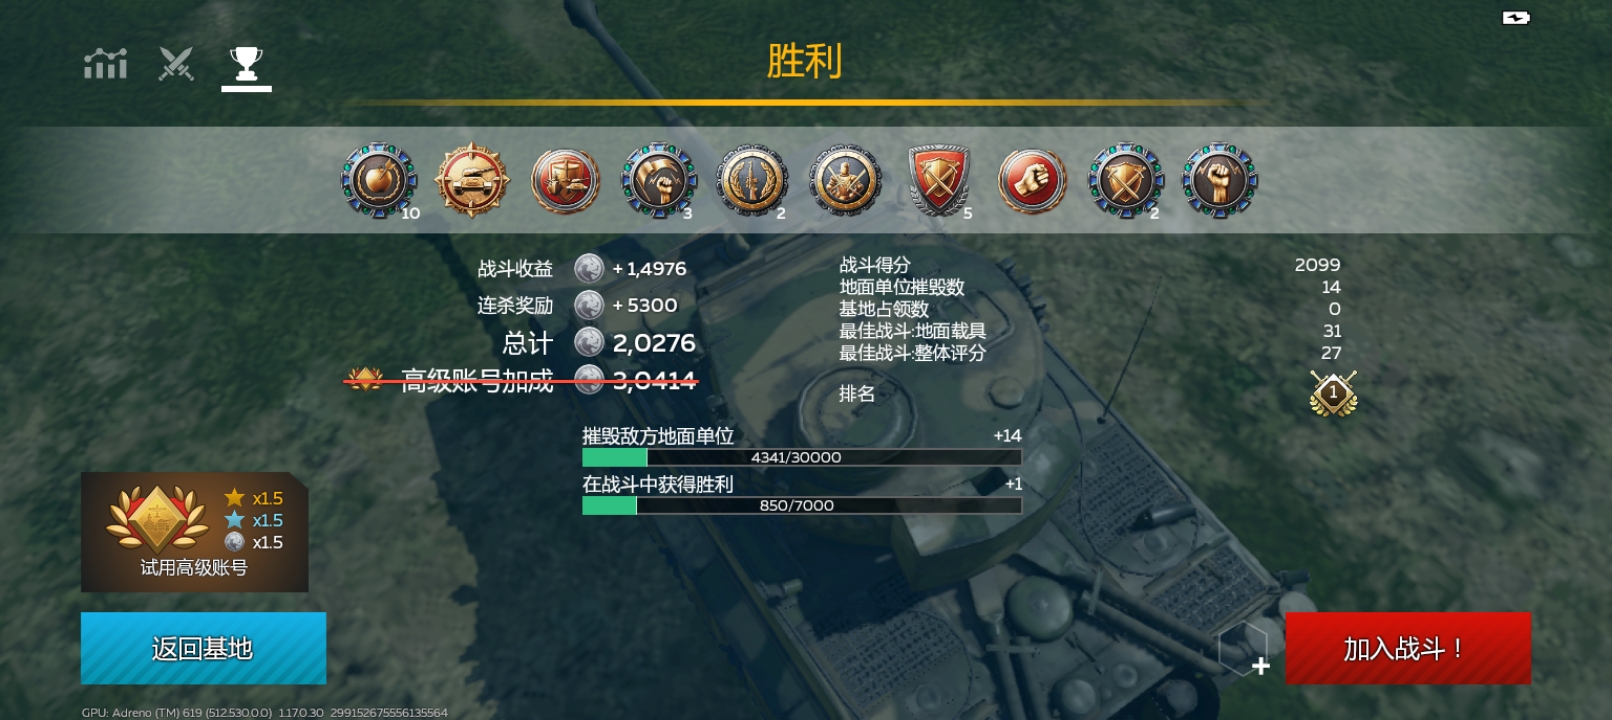Click the crossed swords shield medal with count 2
Viewport: 1612px width, 720px height.
[1126, 181]
